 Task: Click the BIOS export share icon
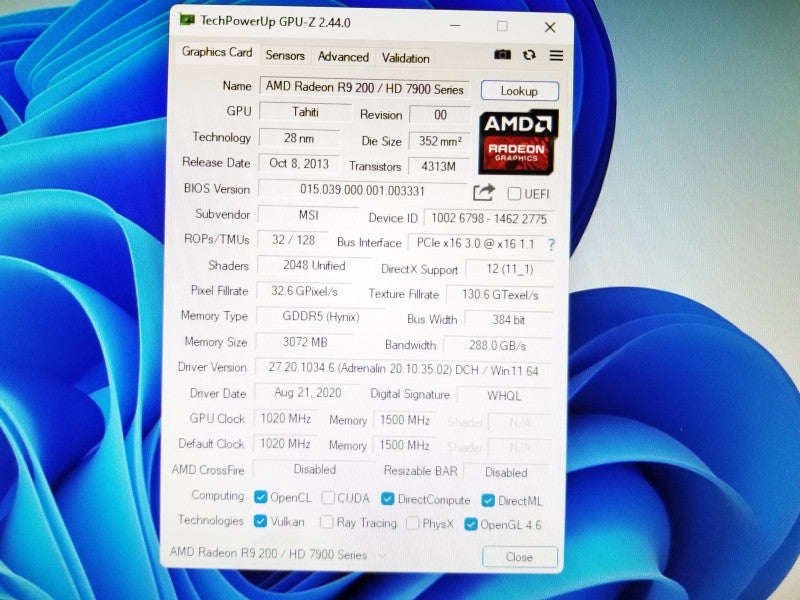[484, 192]
